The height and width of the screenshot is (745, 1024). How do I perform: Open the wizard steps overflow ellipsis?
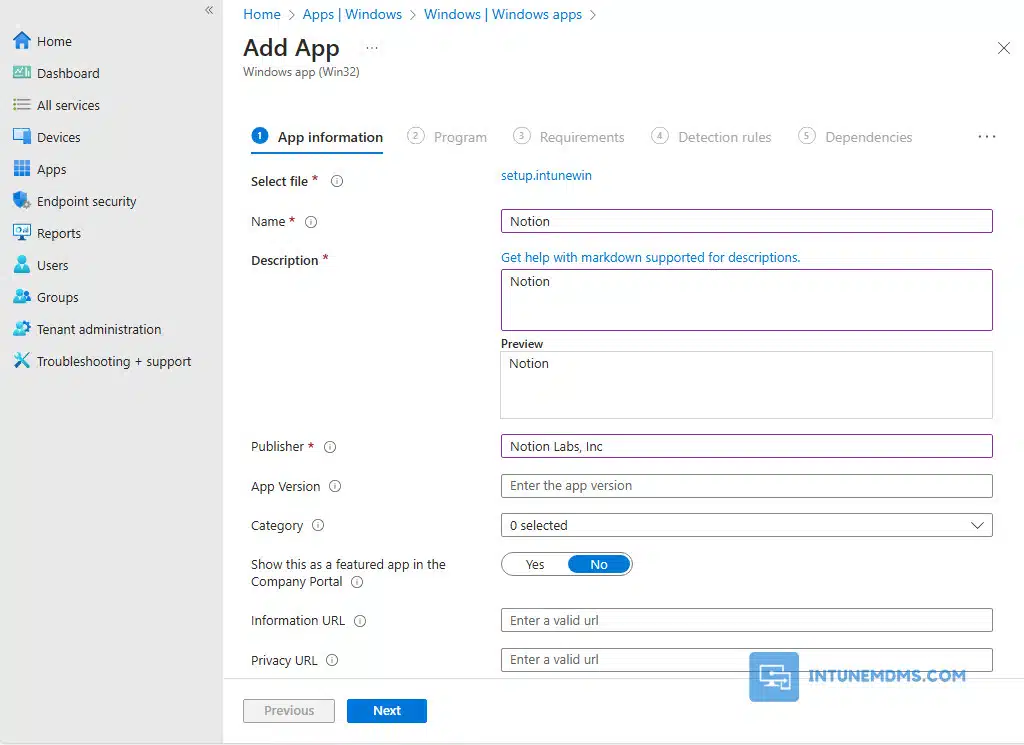tap(986, 137)
